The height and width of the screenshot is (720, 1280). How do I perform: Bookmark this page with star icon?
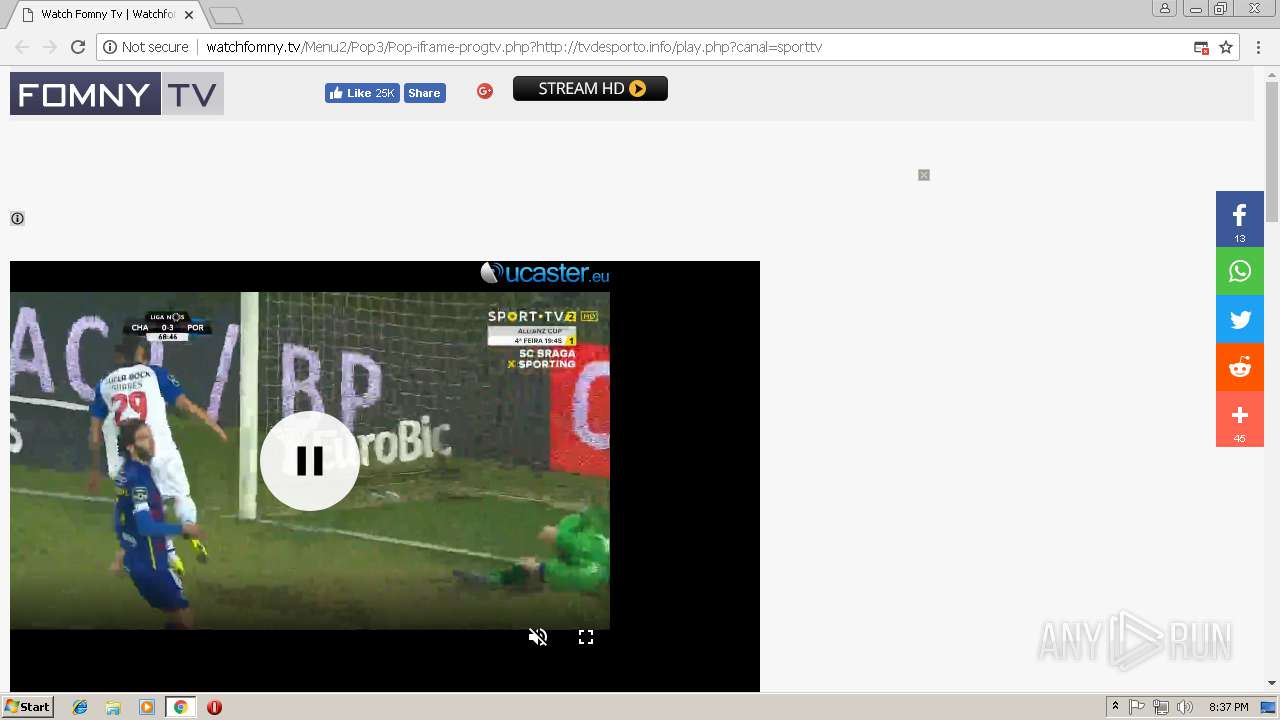(x=1226, y=47)
